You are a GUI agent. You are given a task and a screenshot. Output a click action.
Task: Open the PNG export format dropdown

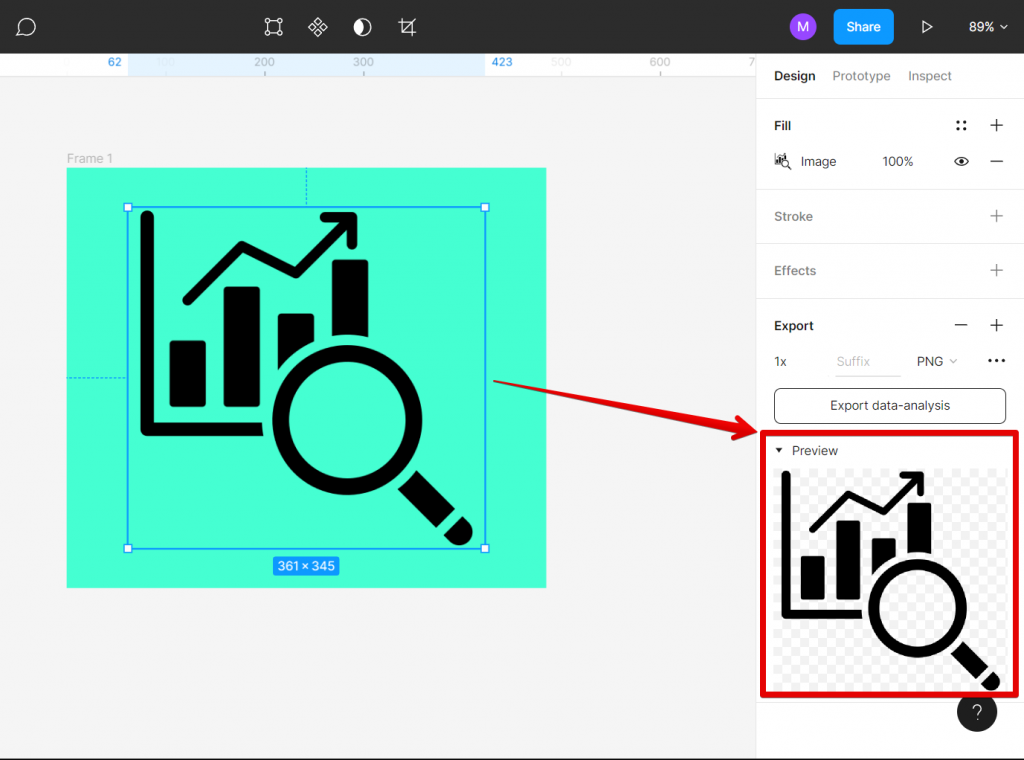936,362
